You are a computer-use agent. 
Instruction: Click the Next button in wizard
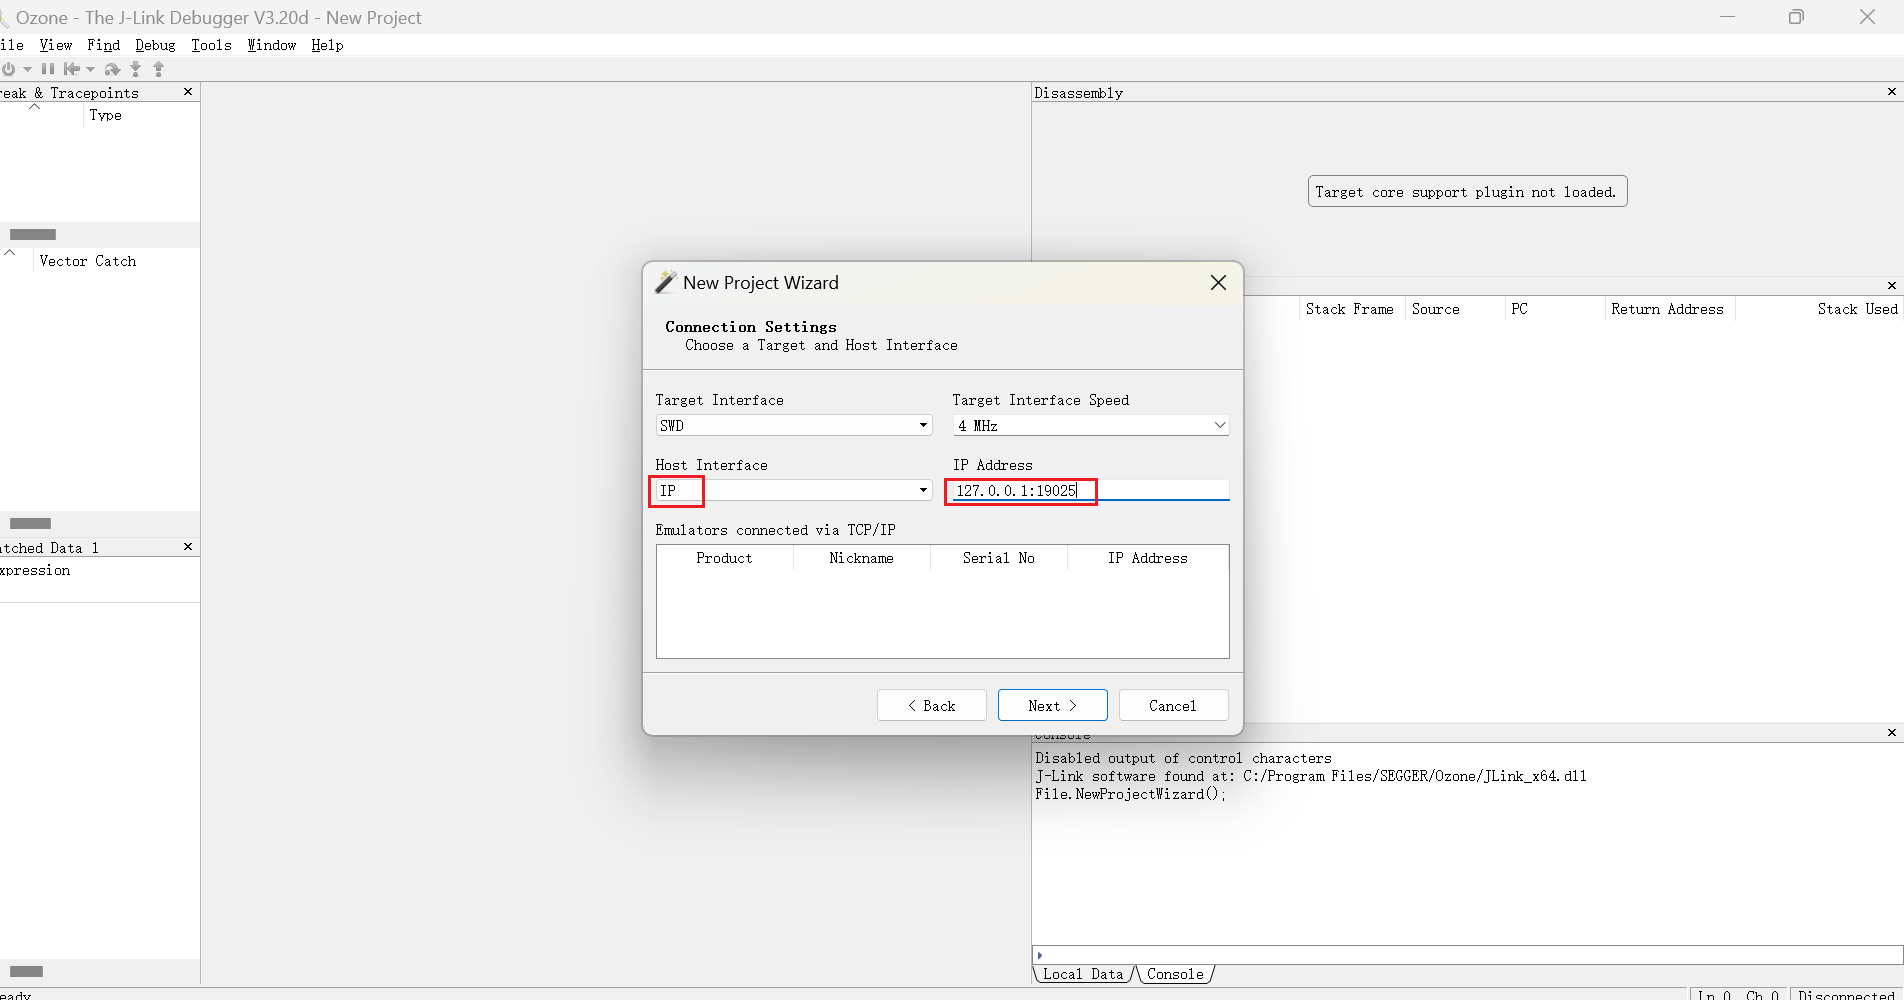coord(1052,705)
